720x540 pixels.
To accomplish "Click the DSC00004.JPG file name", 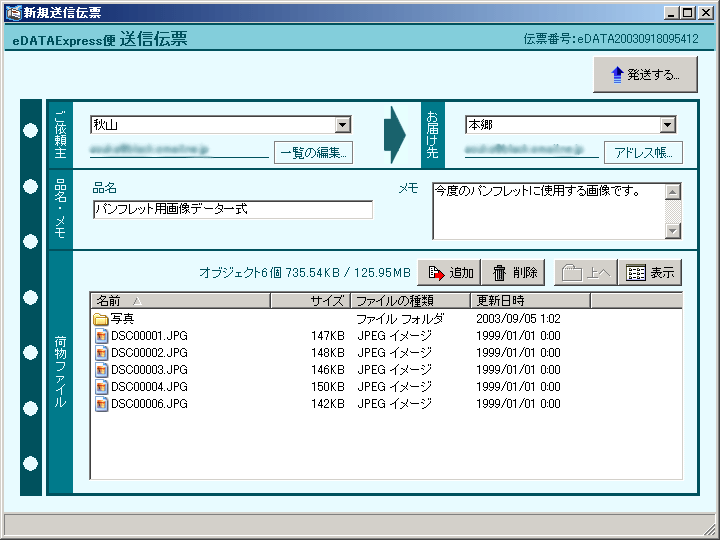I will point(149,387).
